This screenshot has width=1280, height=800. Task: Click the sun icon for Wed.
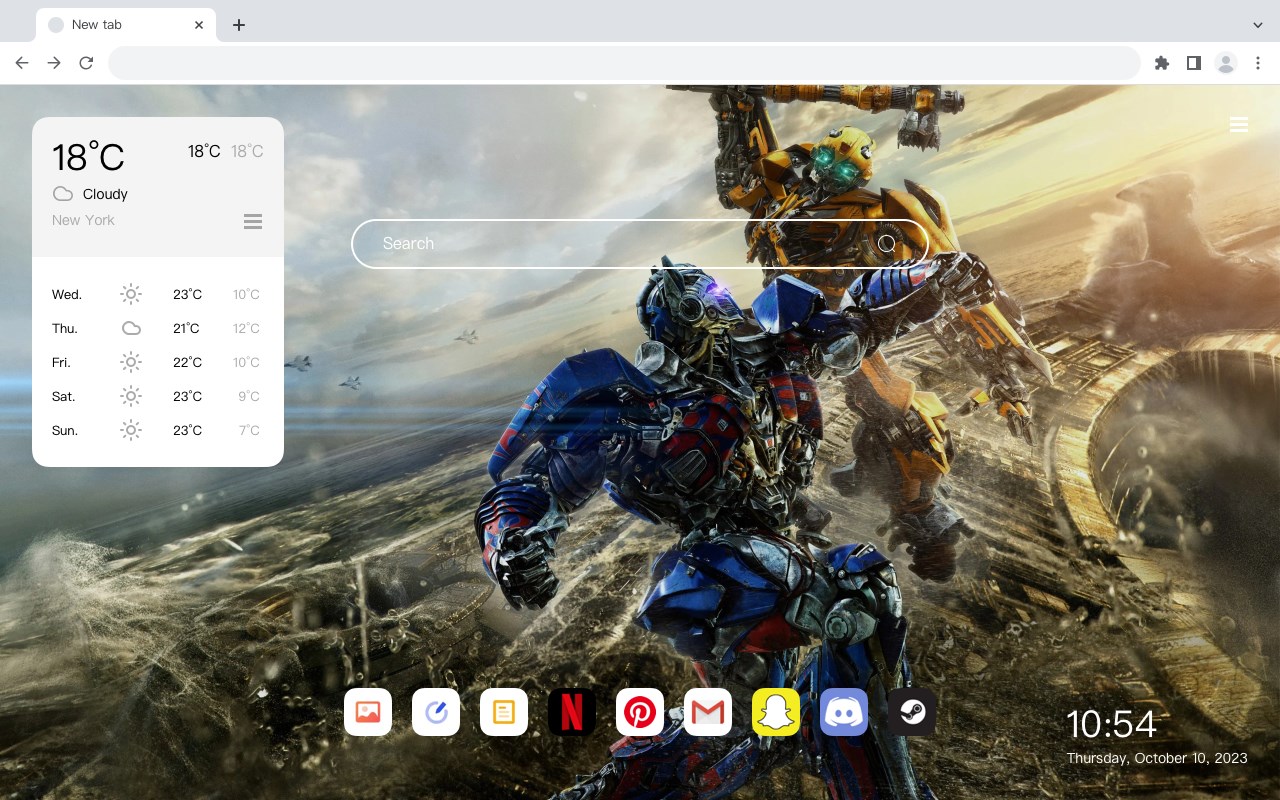point(131,294)
